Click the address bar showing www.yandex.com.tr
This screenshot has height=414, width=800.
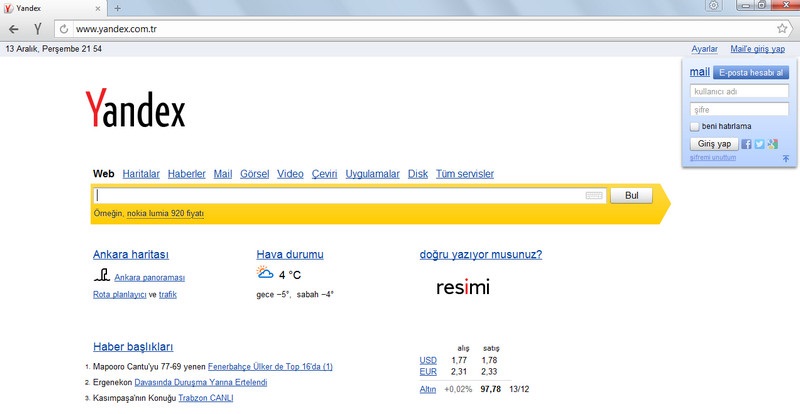(423, 29)
